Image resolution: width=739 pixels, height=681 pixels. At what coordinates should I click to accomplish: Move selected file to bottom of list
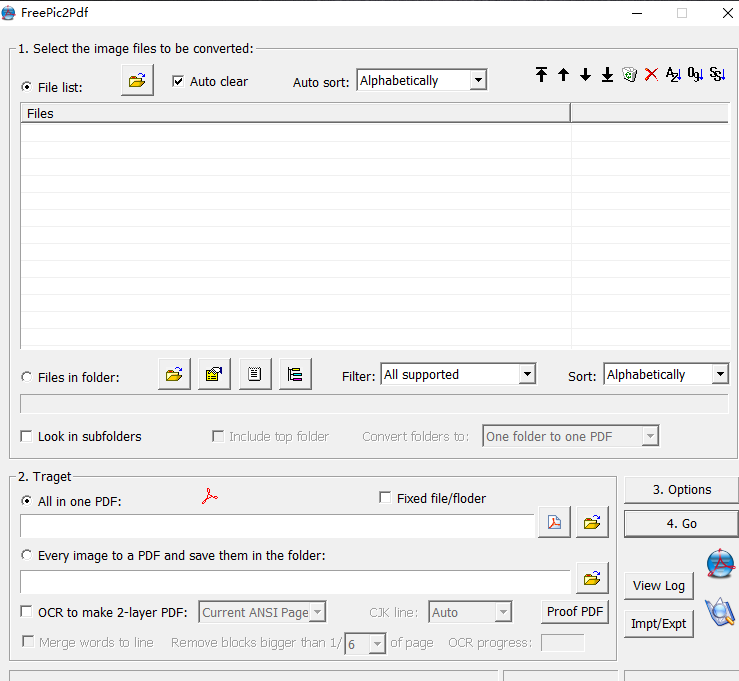pos(607,74)
